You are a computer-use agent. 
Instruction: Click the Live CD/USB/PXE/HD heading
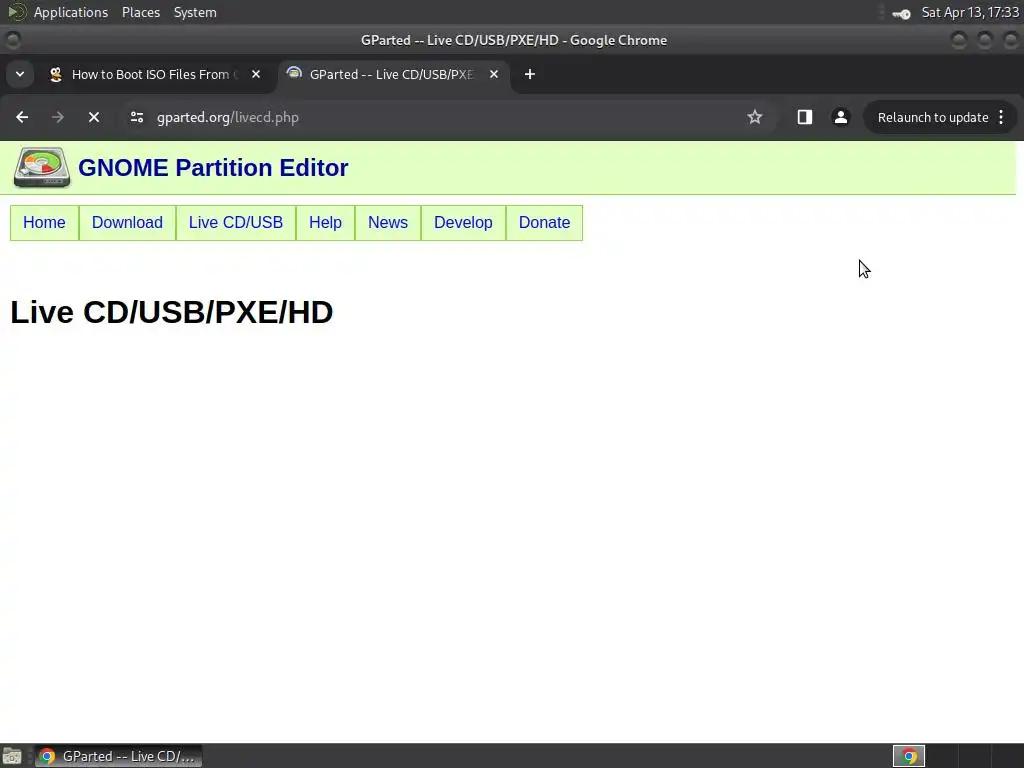pyautogui.click(x=172, y=312)
